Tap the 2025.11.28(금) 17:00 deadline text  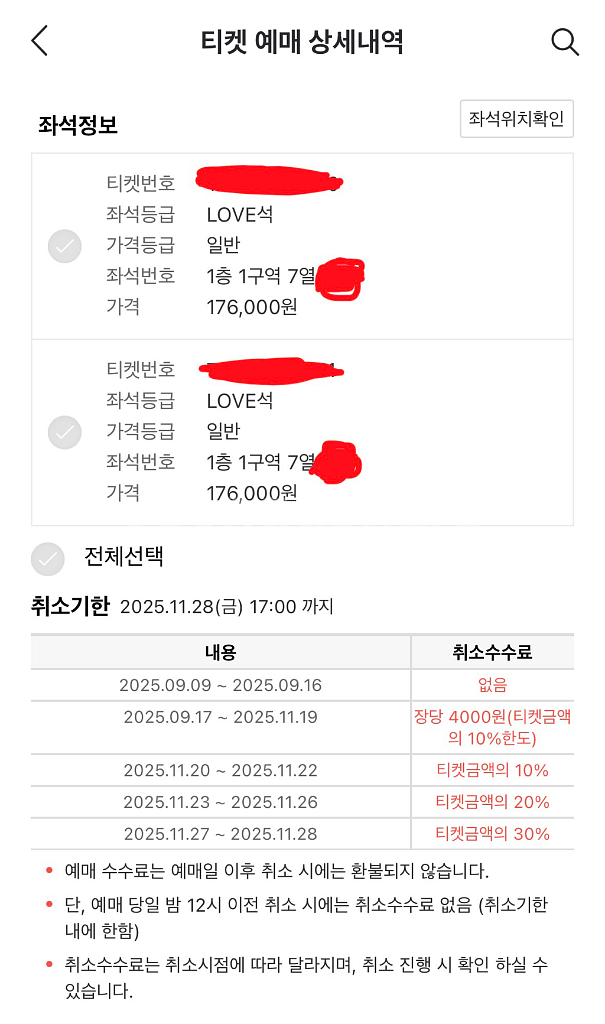[x=226, y=607]
